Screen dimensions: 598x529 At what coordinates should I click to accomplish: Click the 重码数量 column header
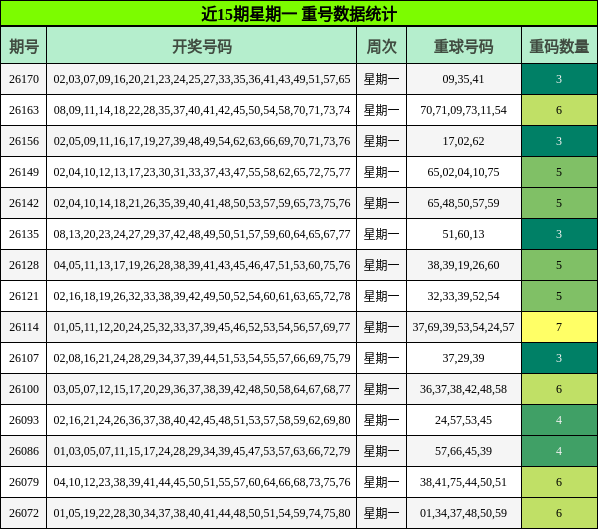click(x=559, y=46)
